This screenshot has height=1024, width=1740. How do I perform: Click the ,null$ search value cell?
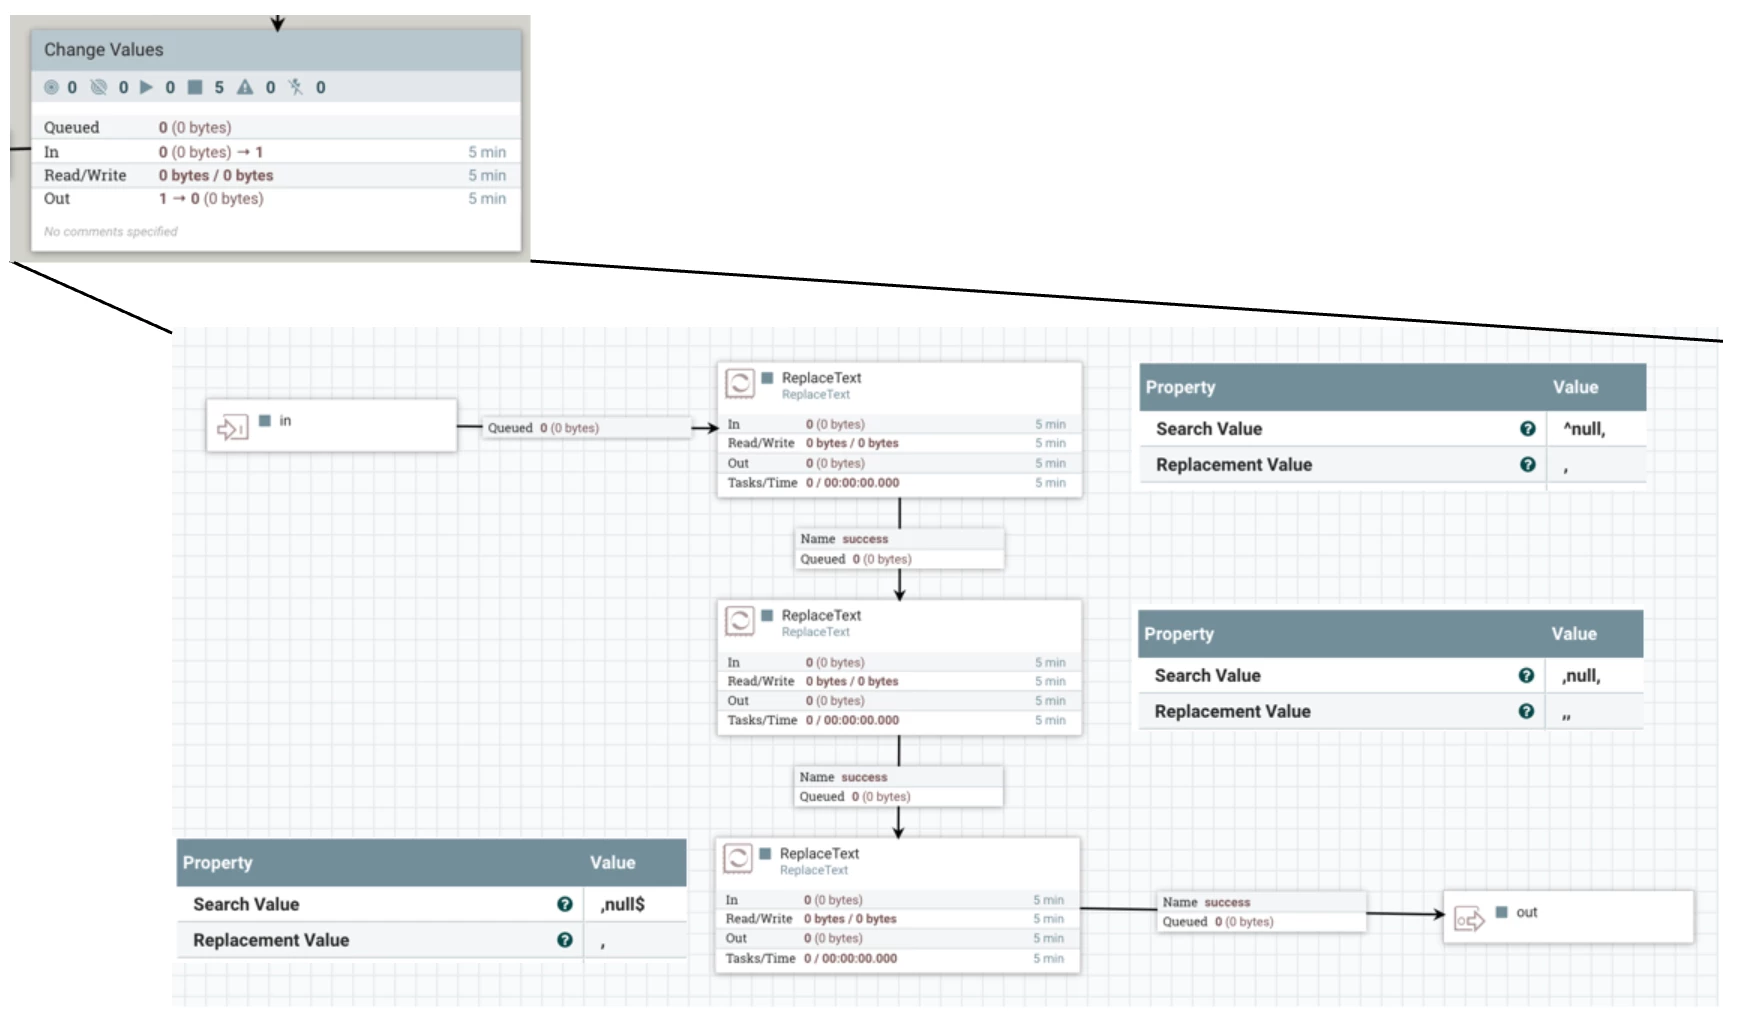pyautogui.click(x=637, y=904)
